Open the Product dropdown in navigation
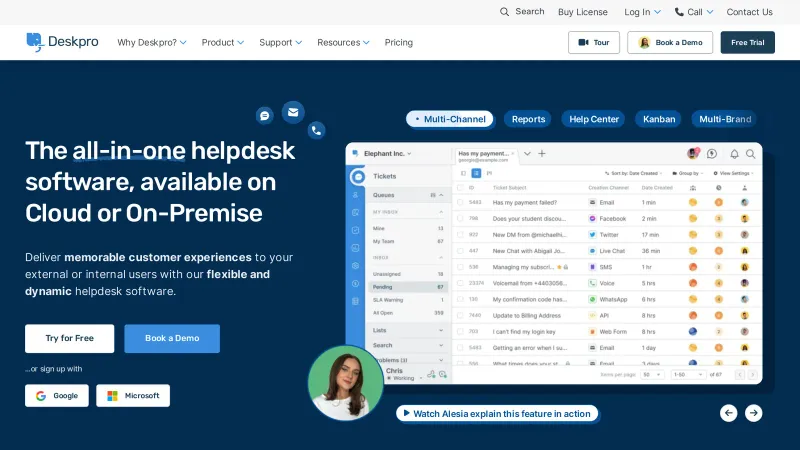 coord(223,42)
